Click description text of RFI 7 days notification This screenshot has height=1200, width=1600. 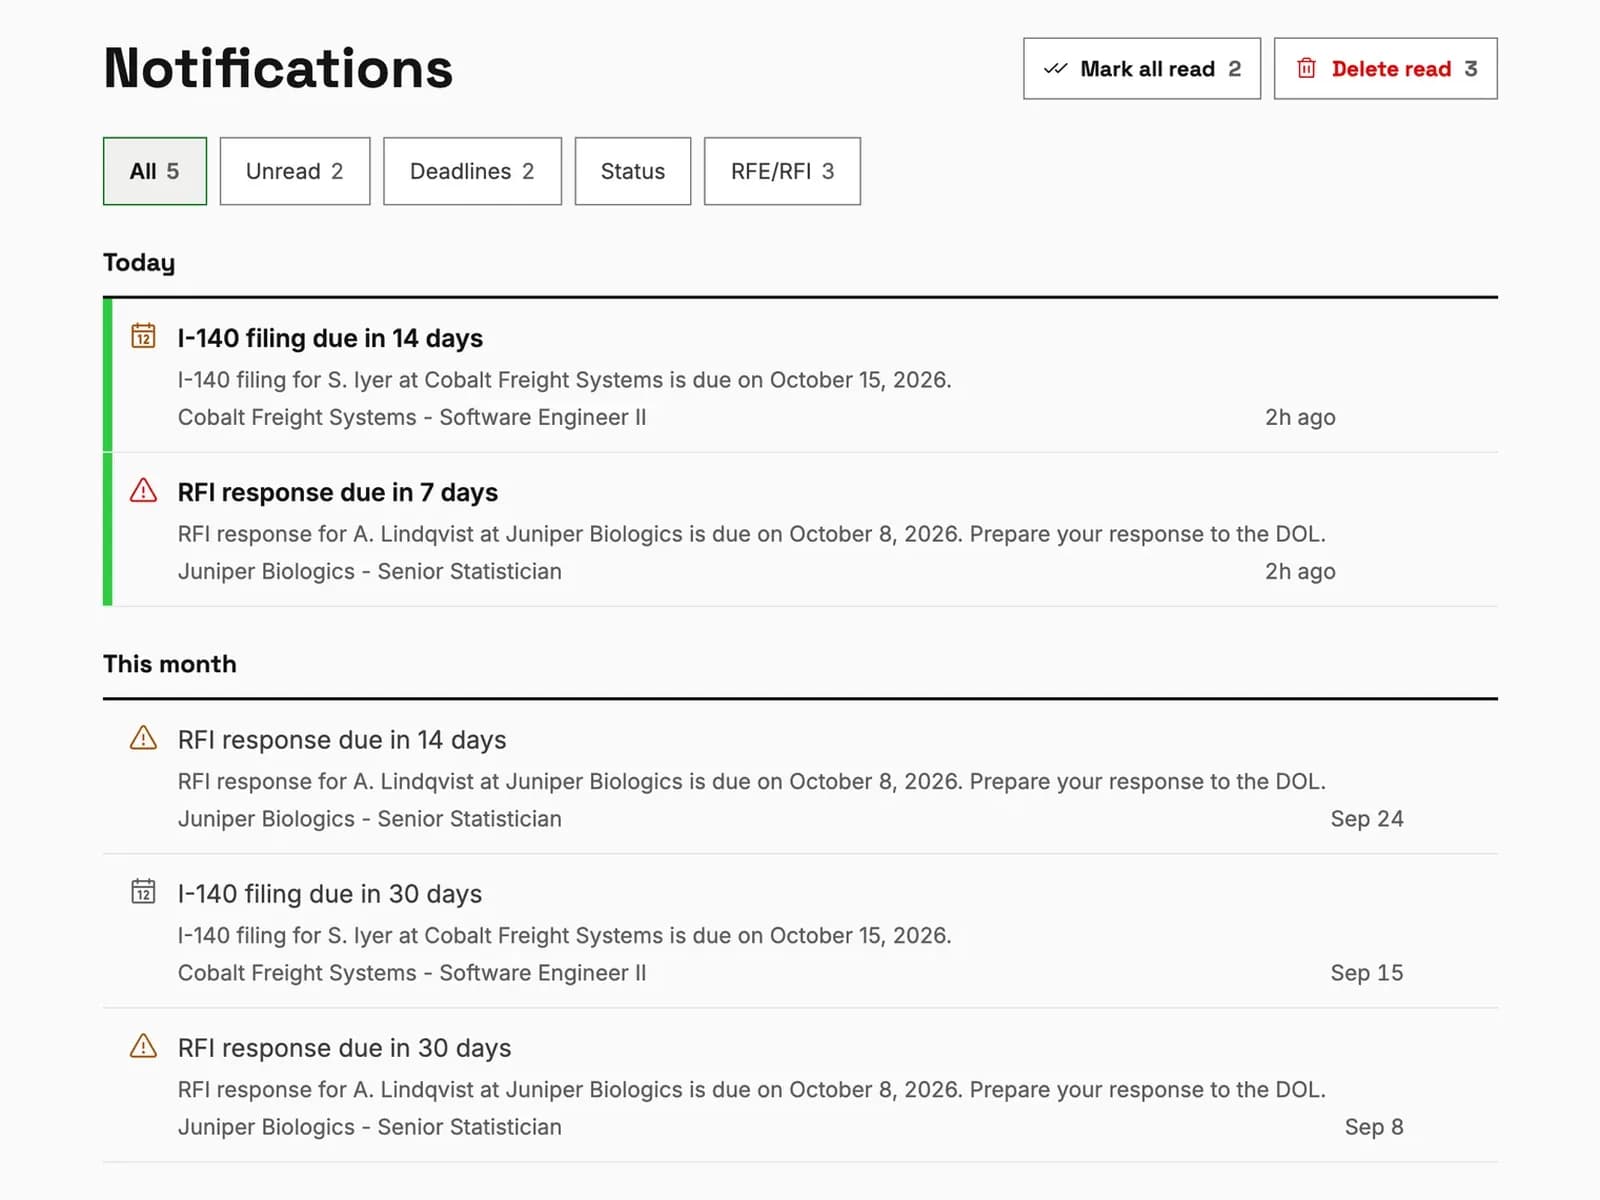point(752,534)
